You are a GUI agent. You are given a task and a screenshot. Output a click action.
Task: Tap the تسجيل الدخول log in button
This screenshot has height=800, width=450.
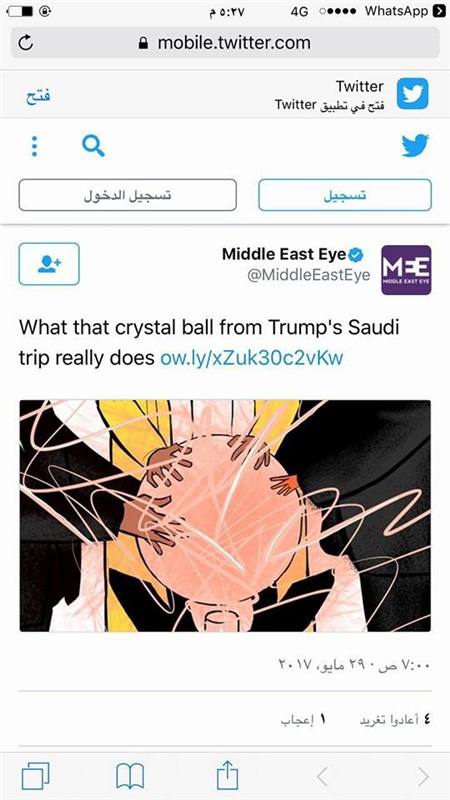point(128,195)
